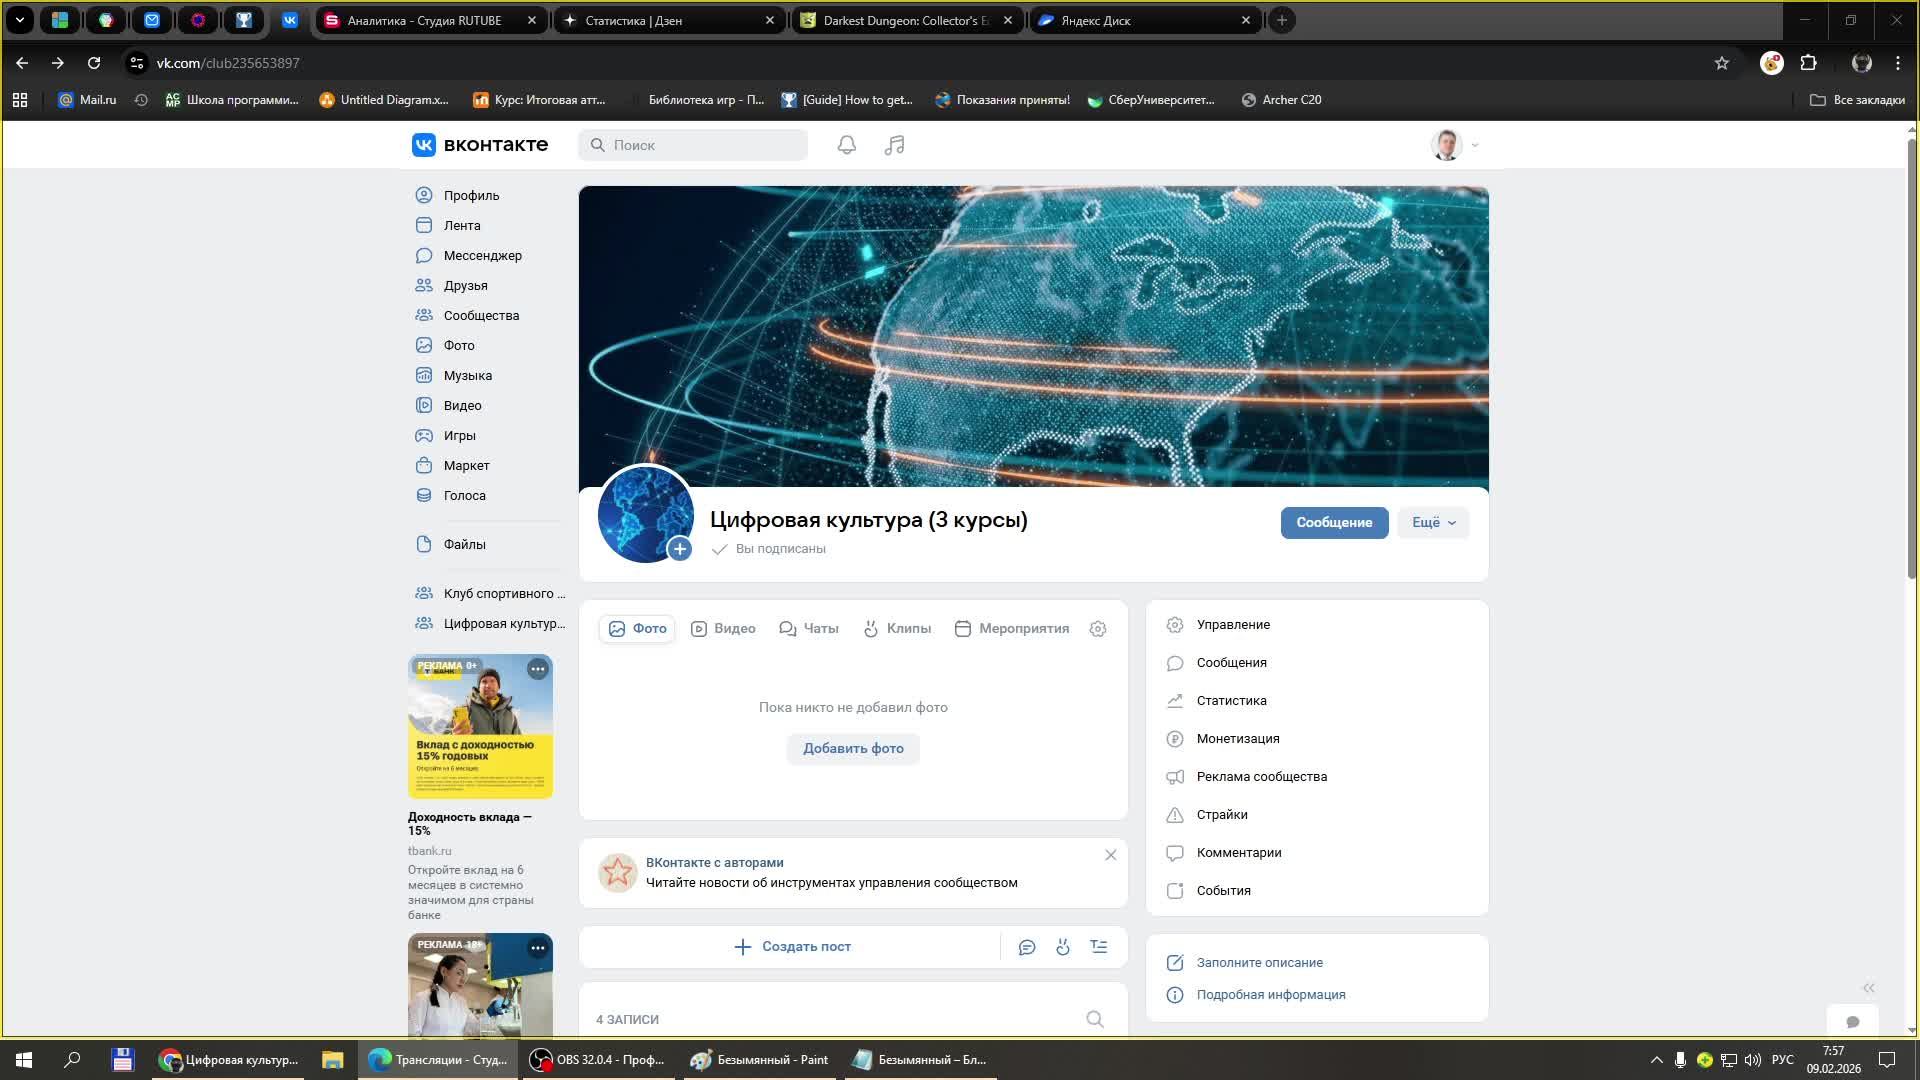Viewport: 1920px width, 1080px height.
Task: Click the plus badge on community avatar
Action: tap(680, 549)
